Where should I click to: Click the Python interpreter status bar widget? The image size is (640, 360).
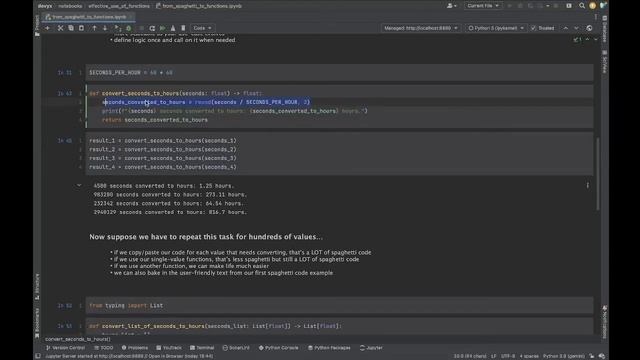click(x=564, y=356)
